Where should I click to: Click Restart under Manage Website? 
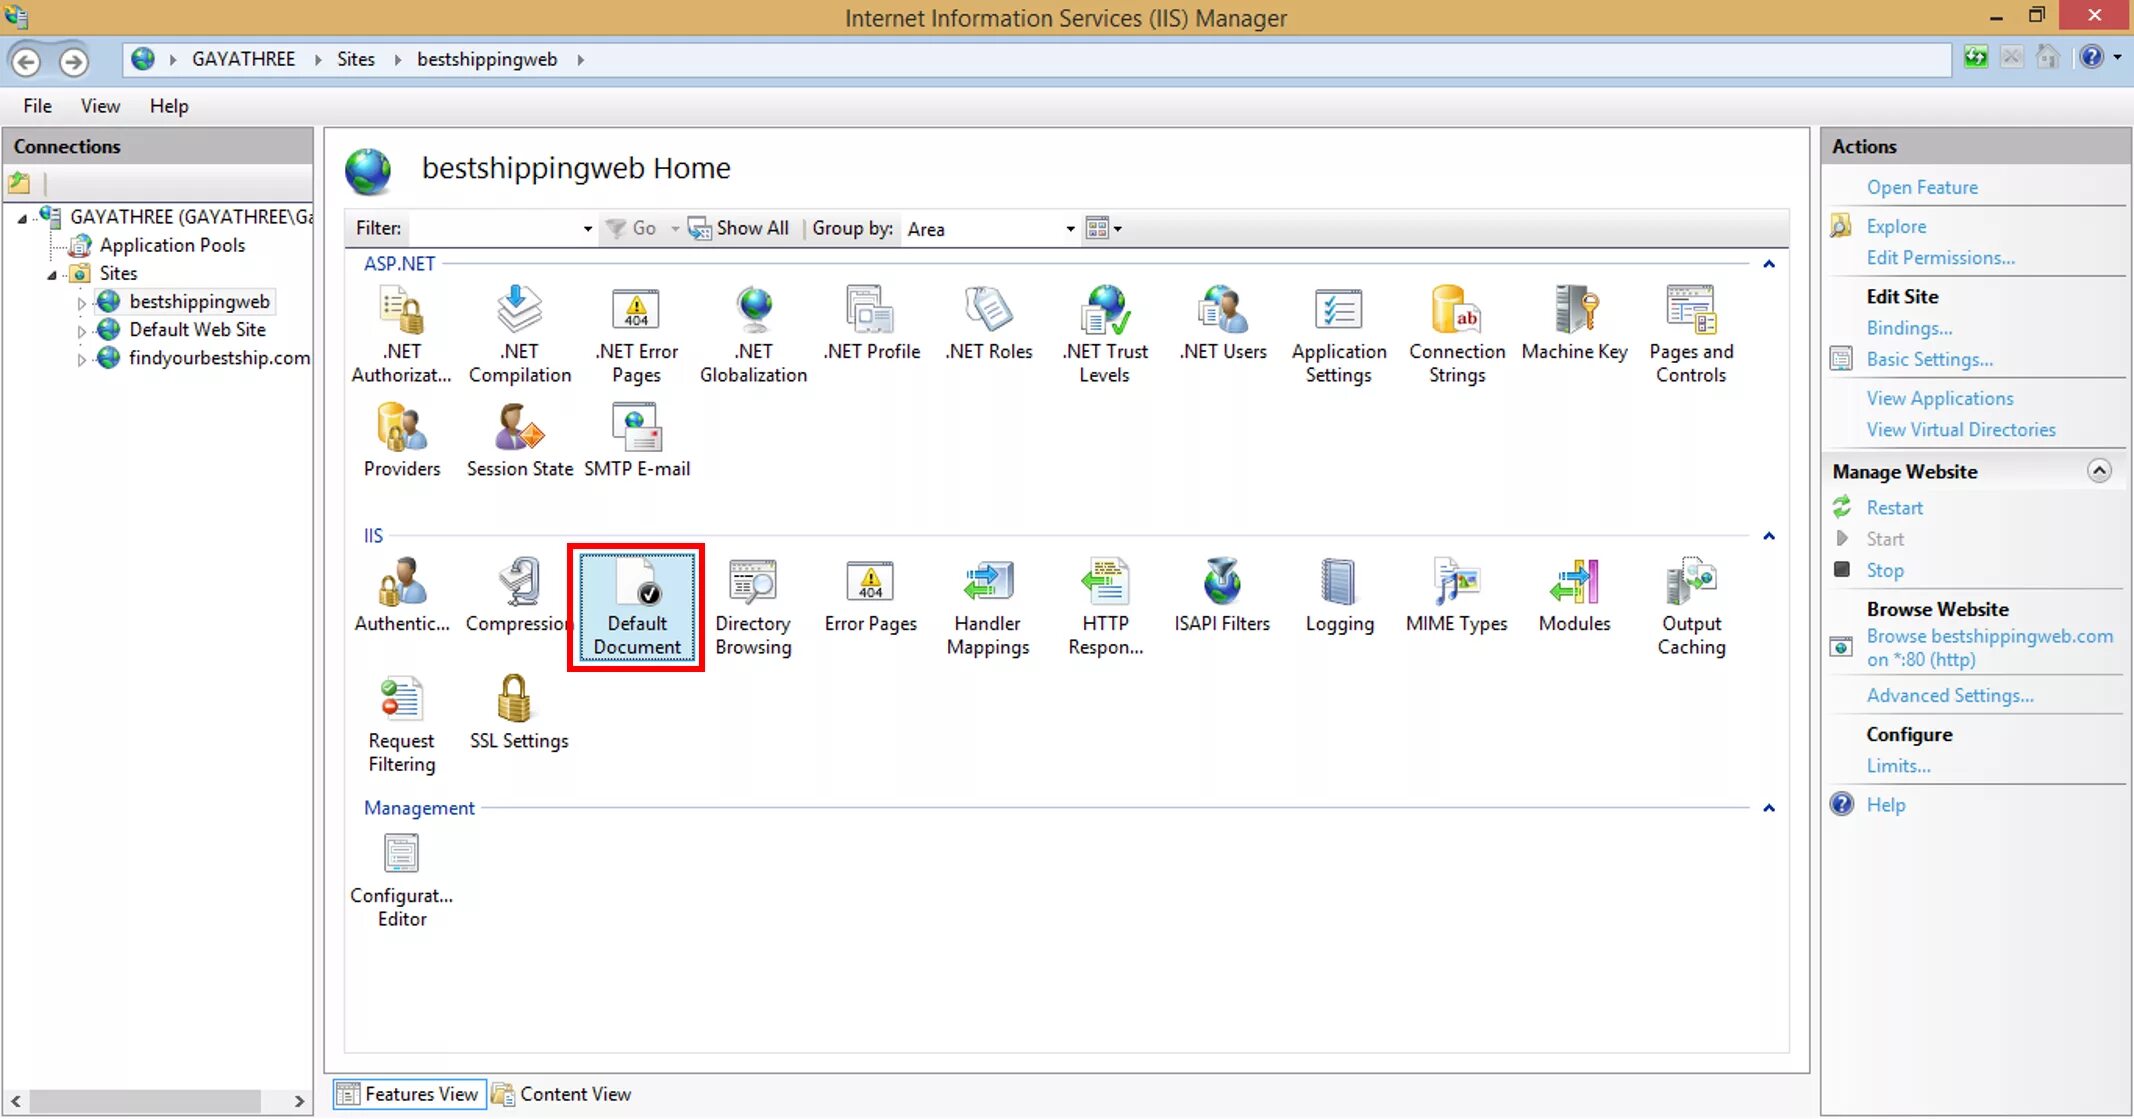[1894, 508]
